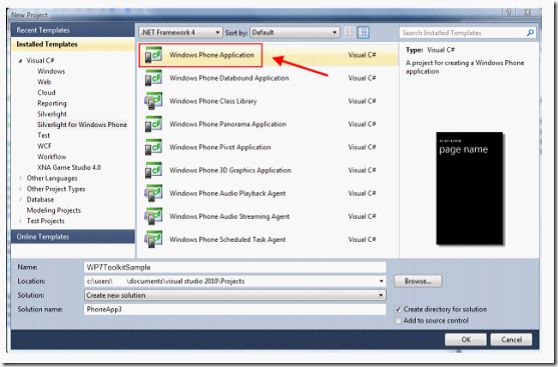Select 'Windows Phone 3D Graphics Application' text
This screenshot has height=367, width=558.
pos(230,171)
